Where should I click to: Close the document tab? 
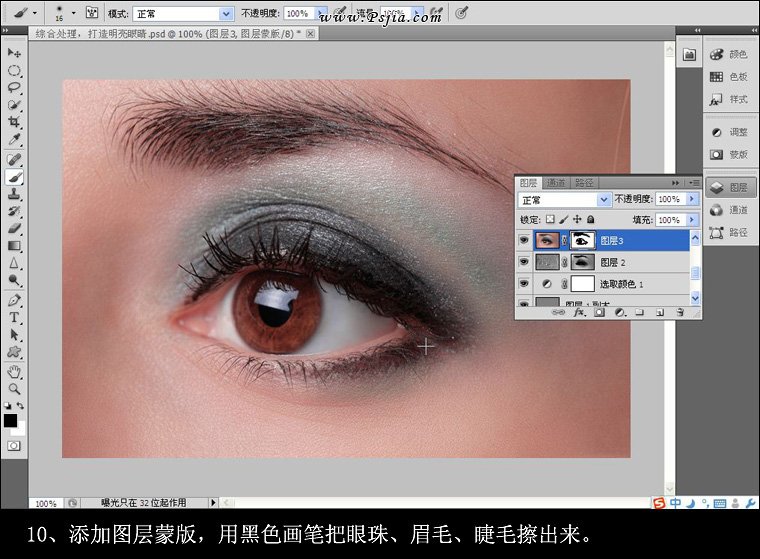point(310,33)
